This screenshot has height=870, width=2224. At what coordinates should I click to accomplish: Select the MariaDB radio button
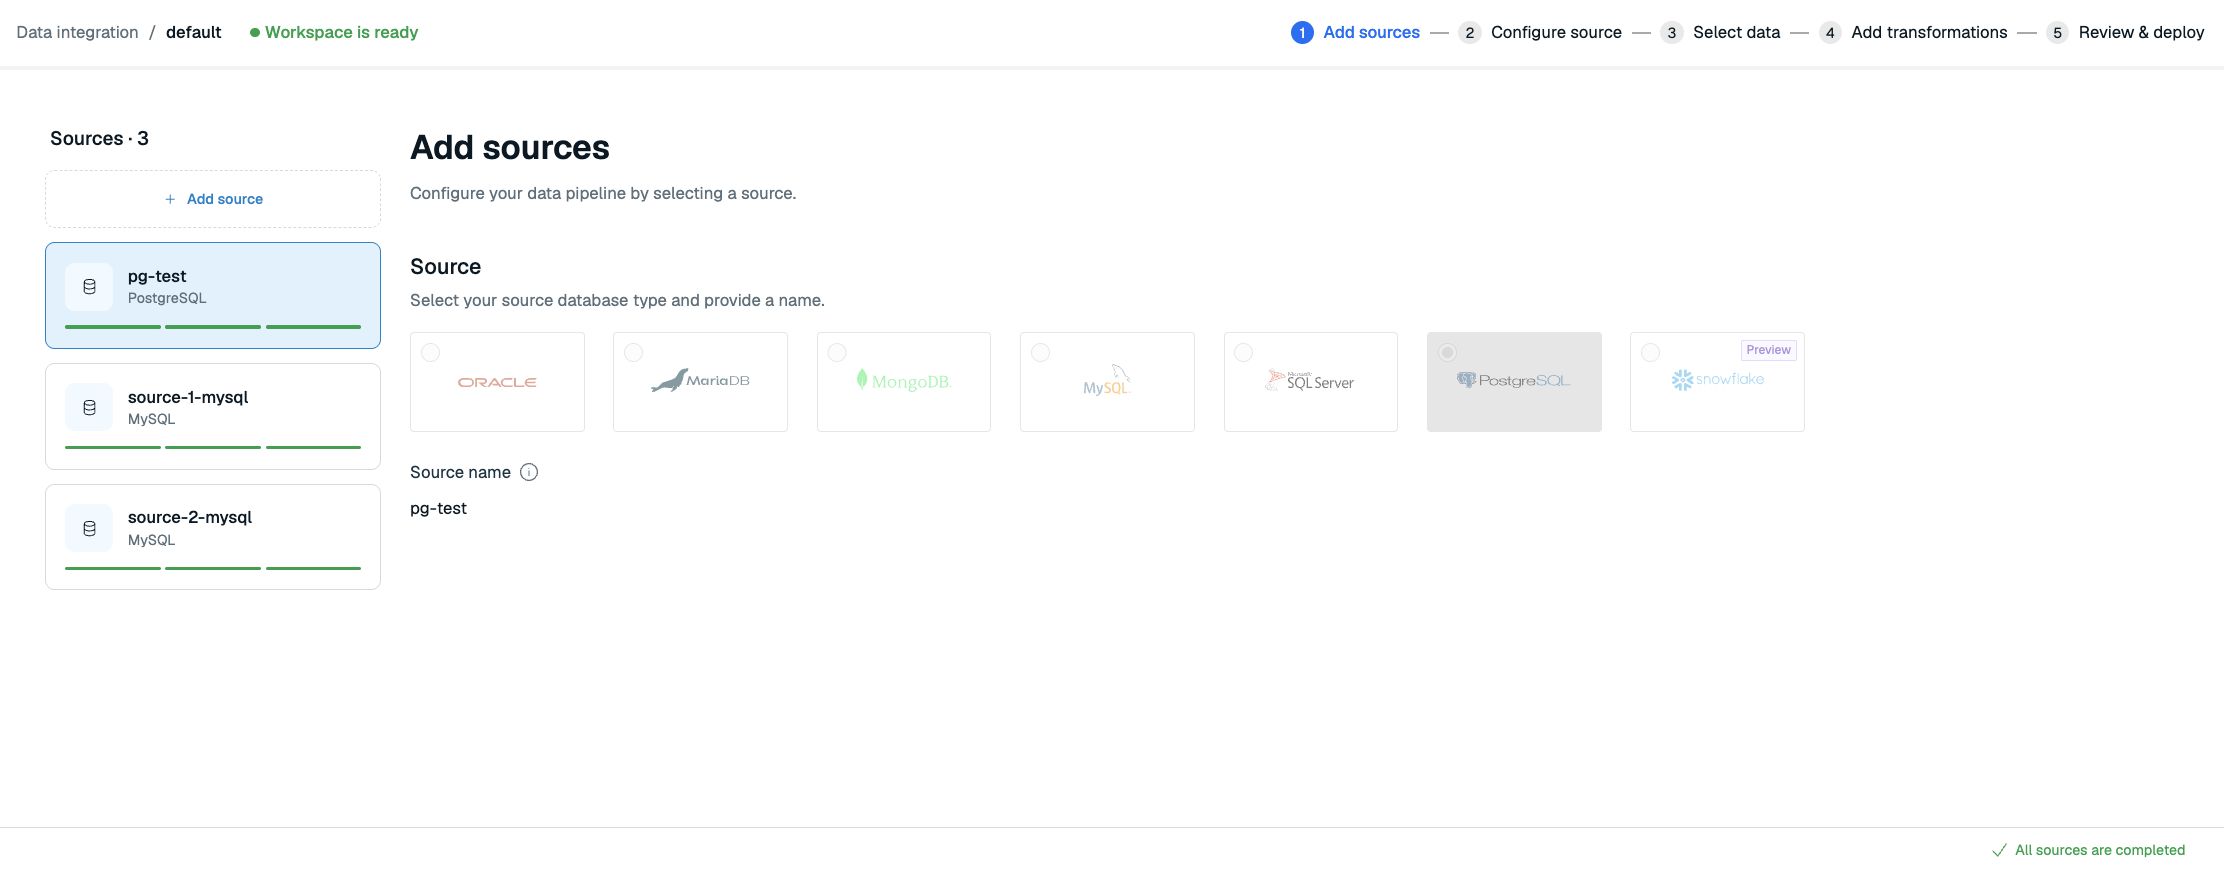coord(633,352)
